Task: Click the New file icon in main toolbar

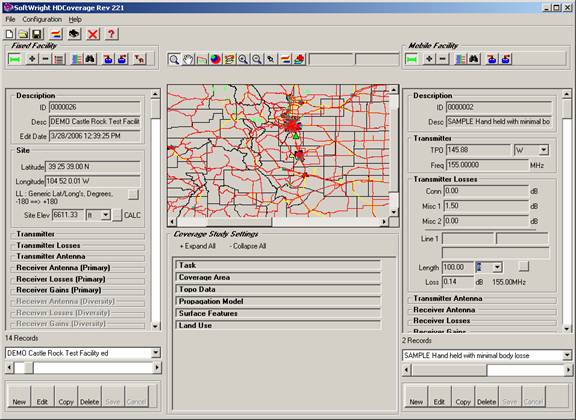Action: coord(10,34)
